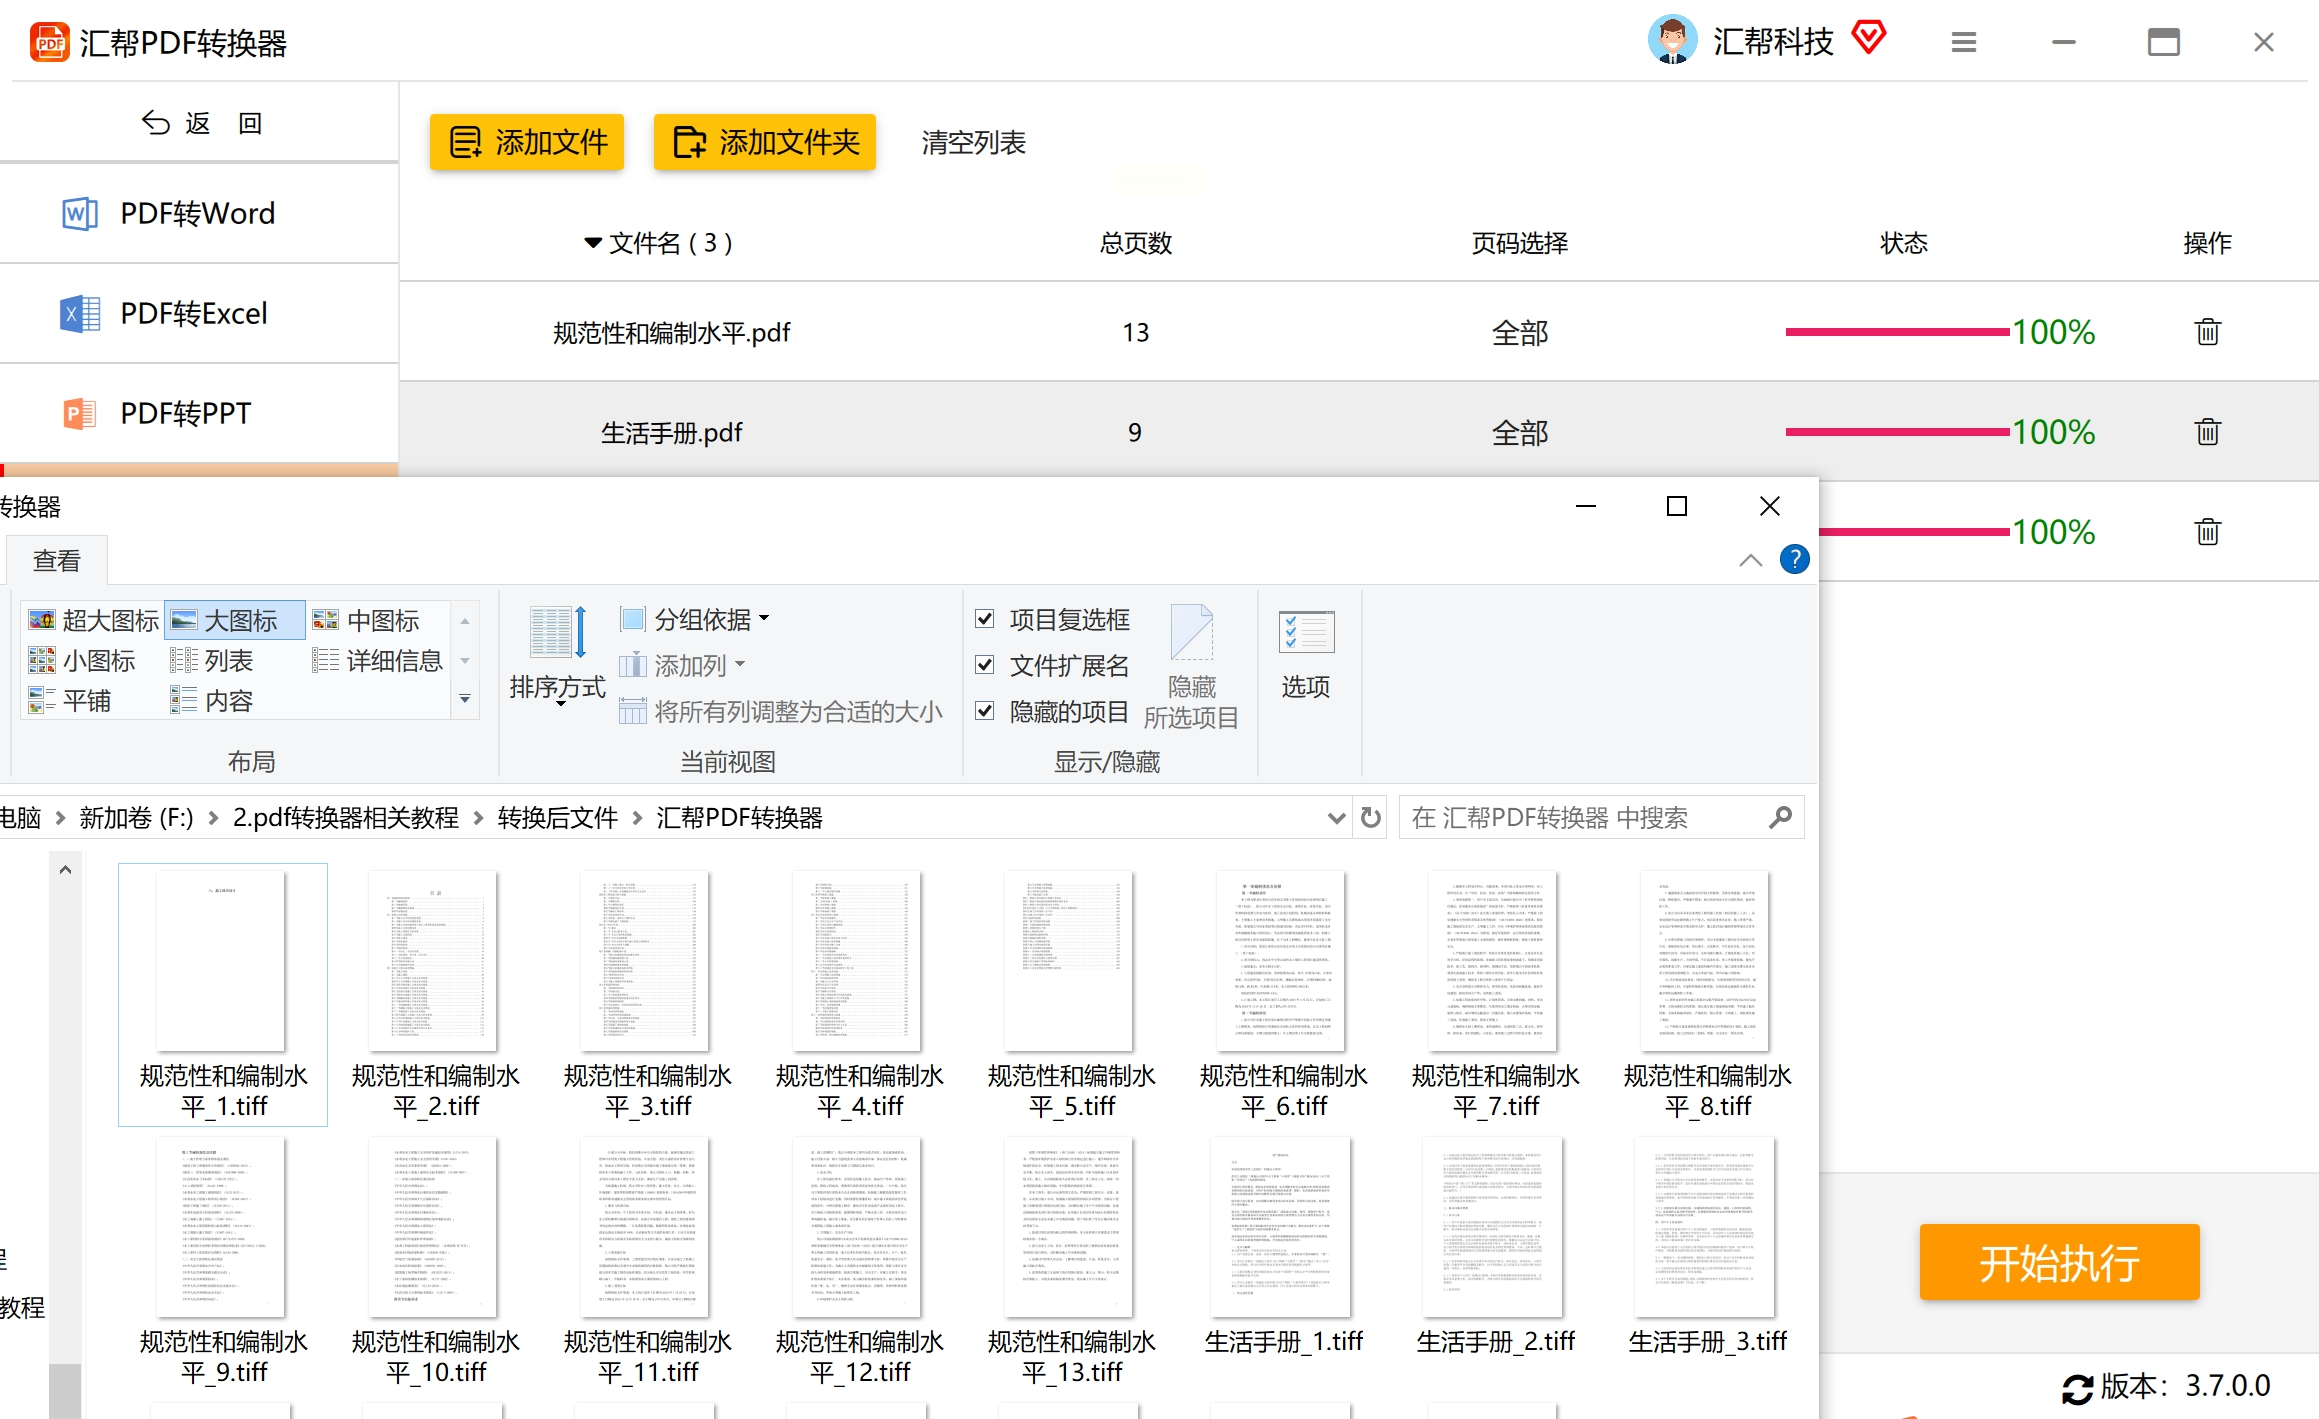Image resolution: width=2319 pixels, height=1419 pixels.
Task: Select PDF转Excel in the sidebar
Action: pos(194,314)
